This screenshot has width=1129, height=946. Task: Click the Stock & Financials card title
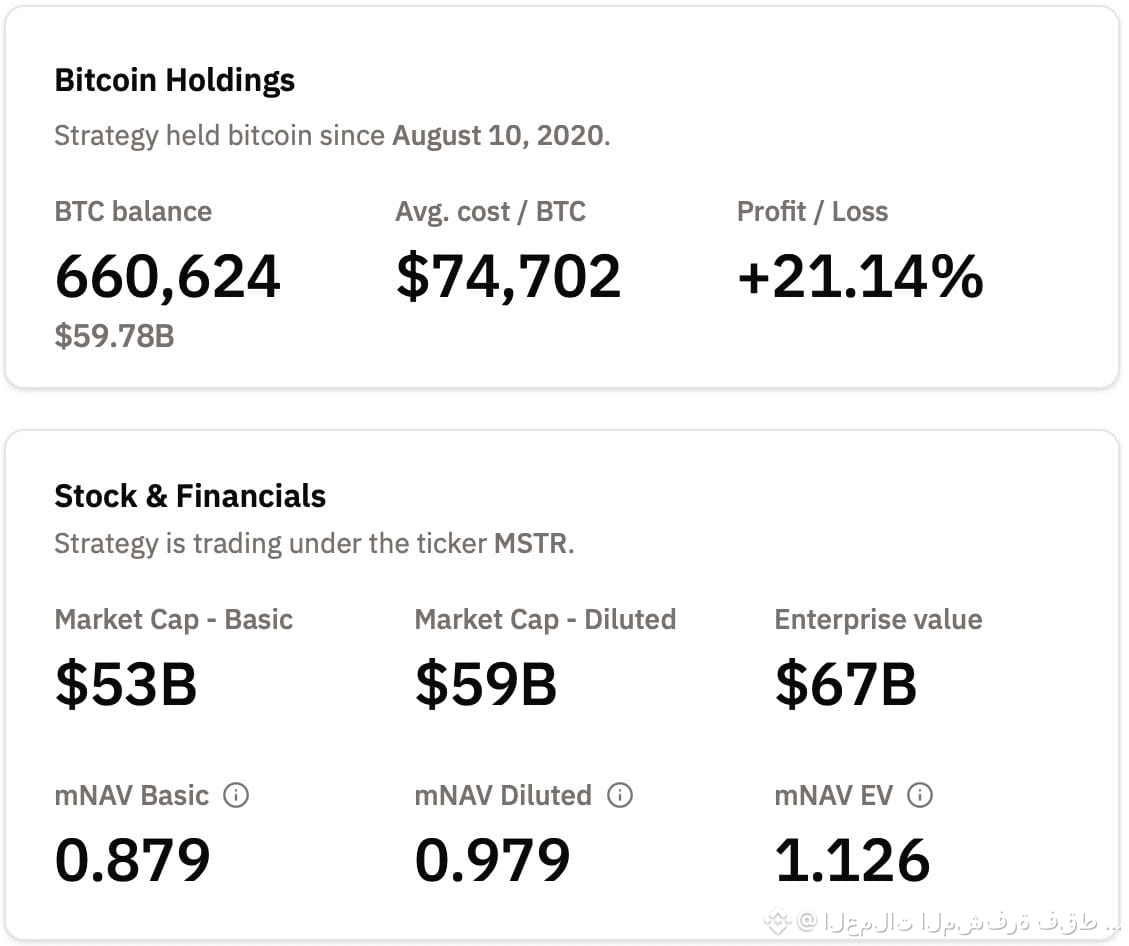pos(190,495)
